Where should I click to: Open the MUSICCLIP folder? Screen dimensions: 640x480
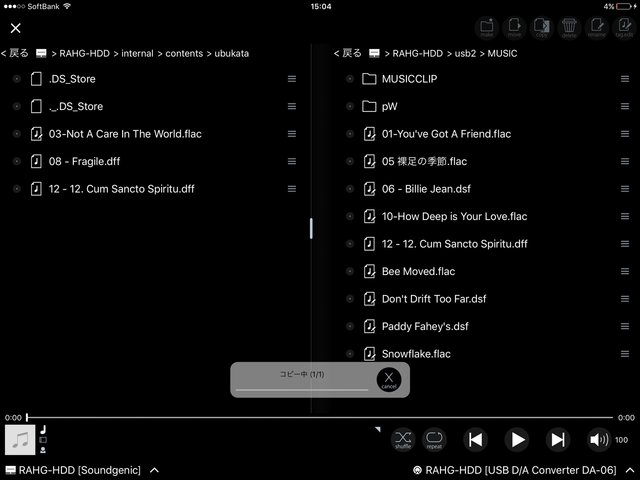pos(410,78)
